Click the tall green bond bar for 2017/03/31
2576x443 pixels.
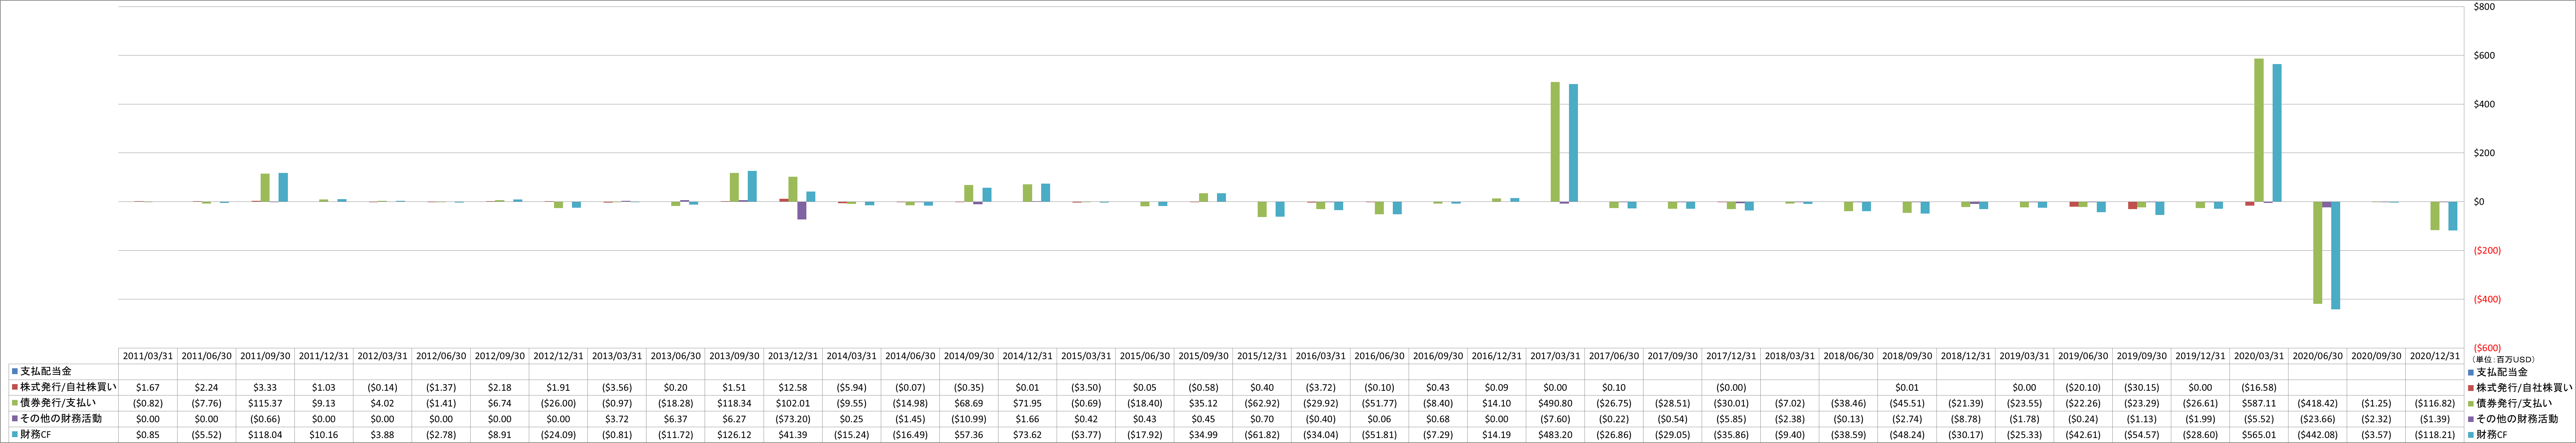(1555, 142)
